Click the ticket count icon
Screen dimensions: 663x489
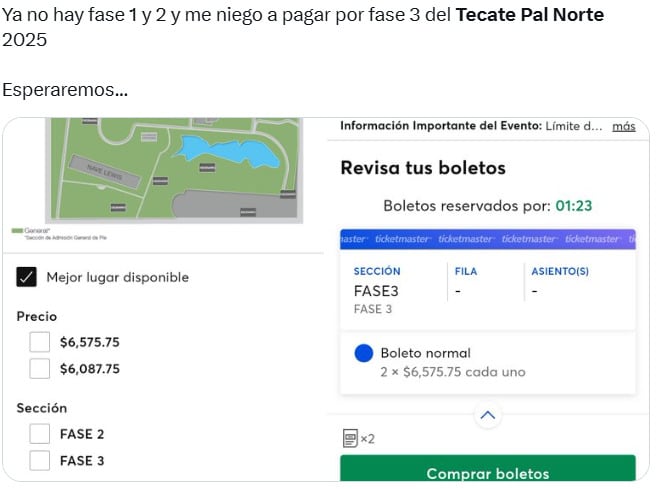click(351, 438)
